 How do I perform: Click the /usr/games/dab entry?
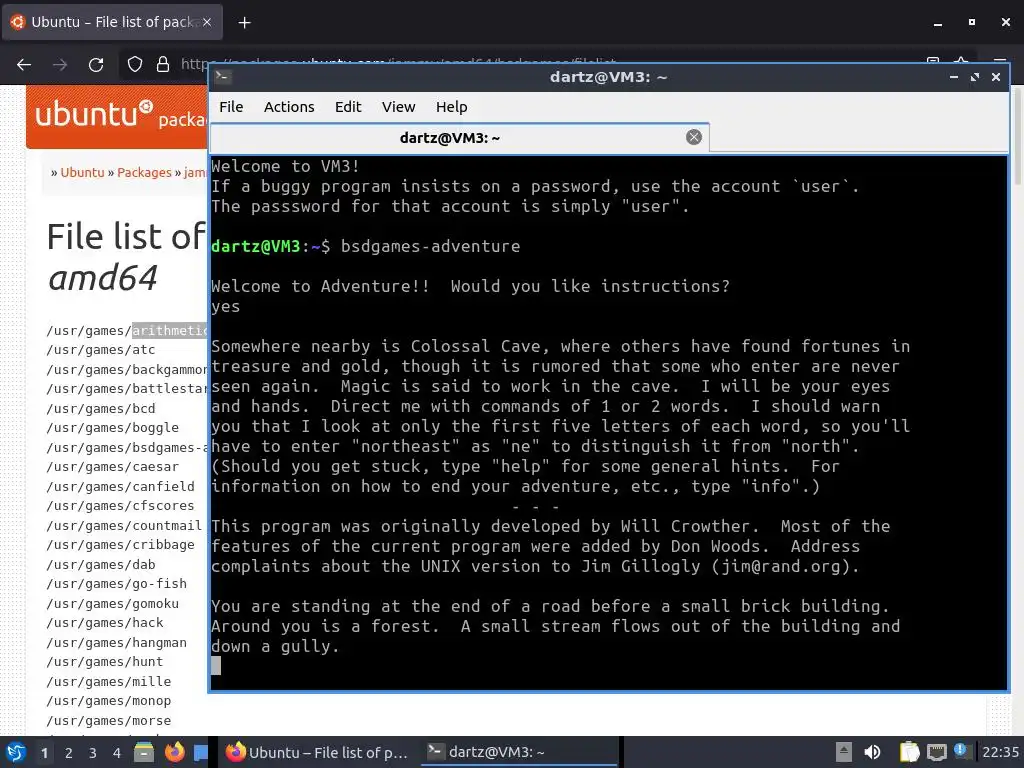point(101,564)
